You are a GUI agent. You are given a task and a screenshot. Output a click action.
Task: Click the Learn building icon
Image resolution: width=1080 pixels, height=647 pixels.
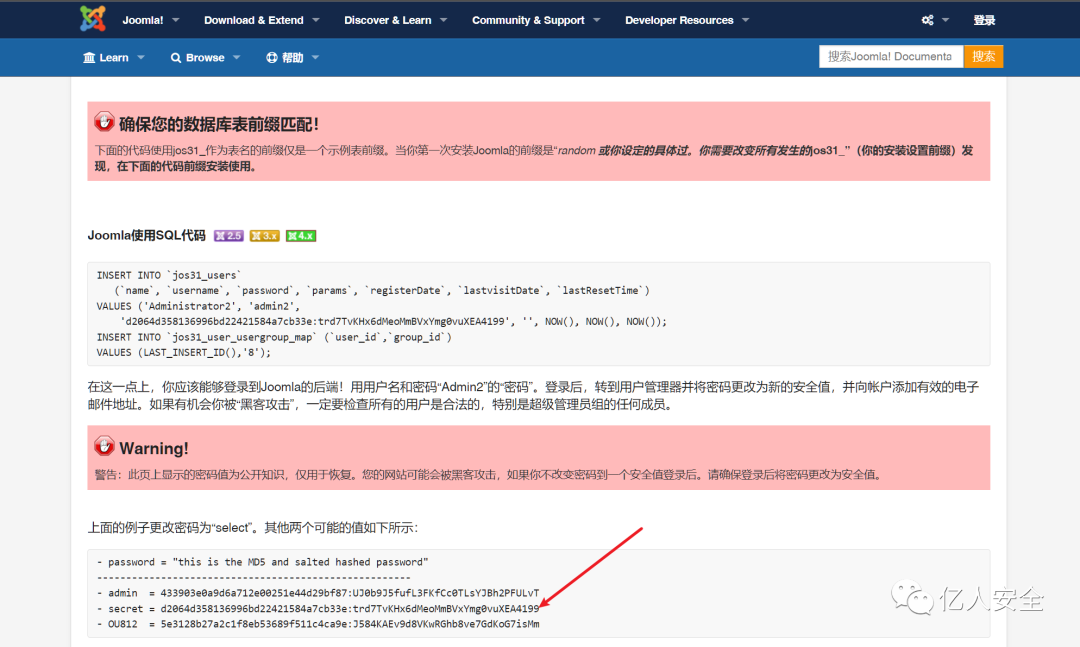pyautogui.click(x=89, y=57)
